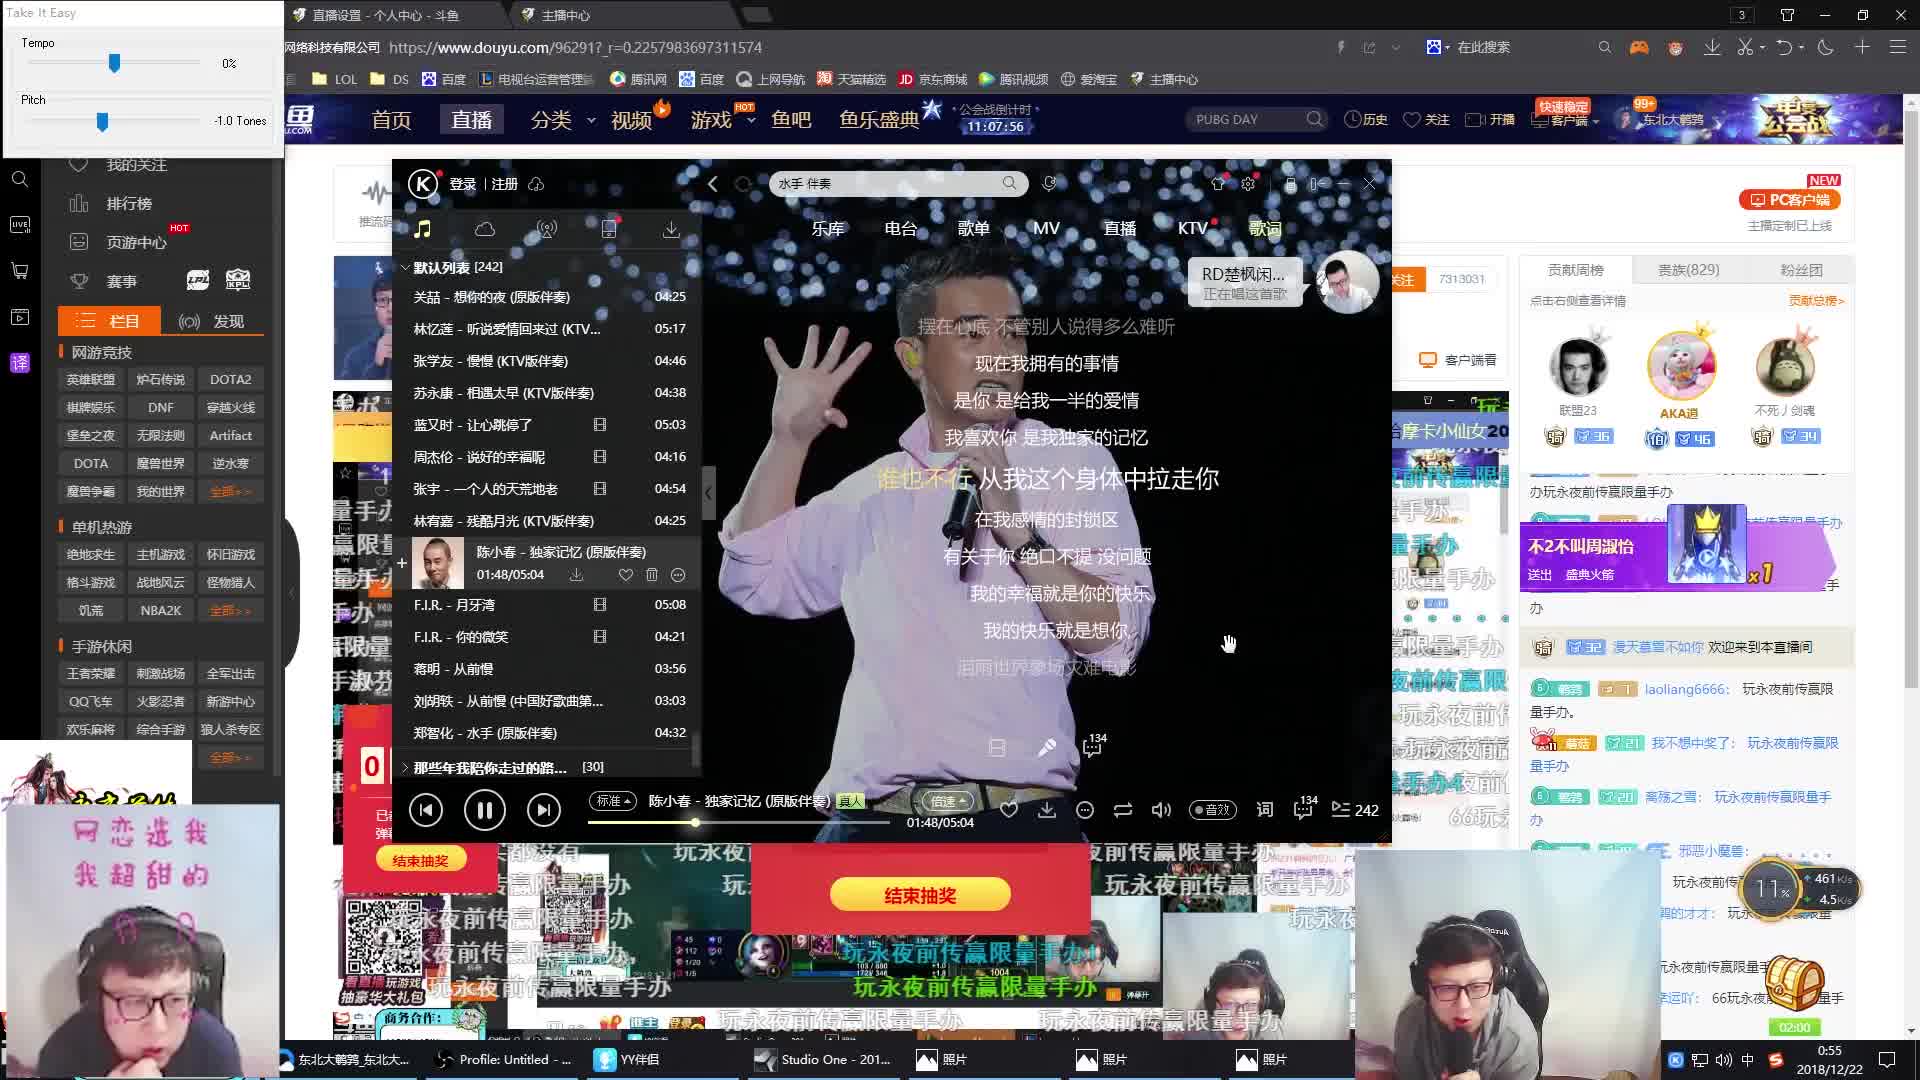
Task: Open the downloads icon in Kugou sidebar
Action: pyautogui.click(x=671, y=229)
